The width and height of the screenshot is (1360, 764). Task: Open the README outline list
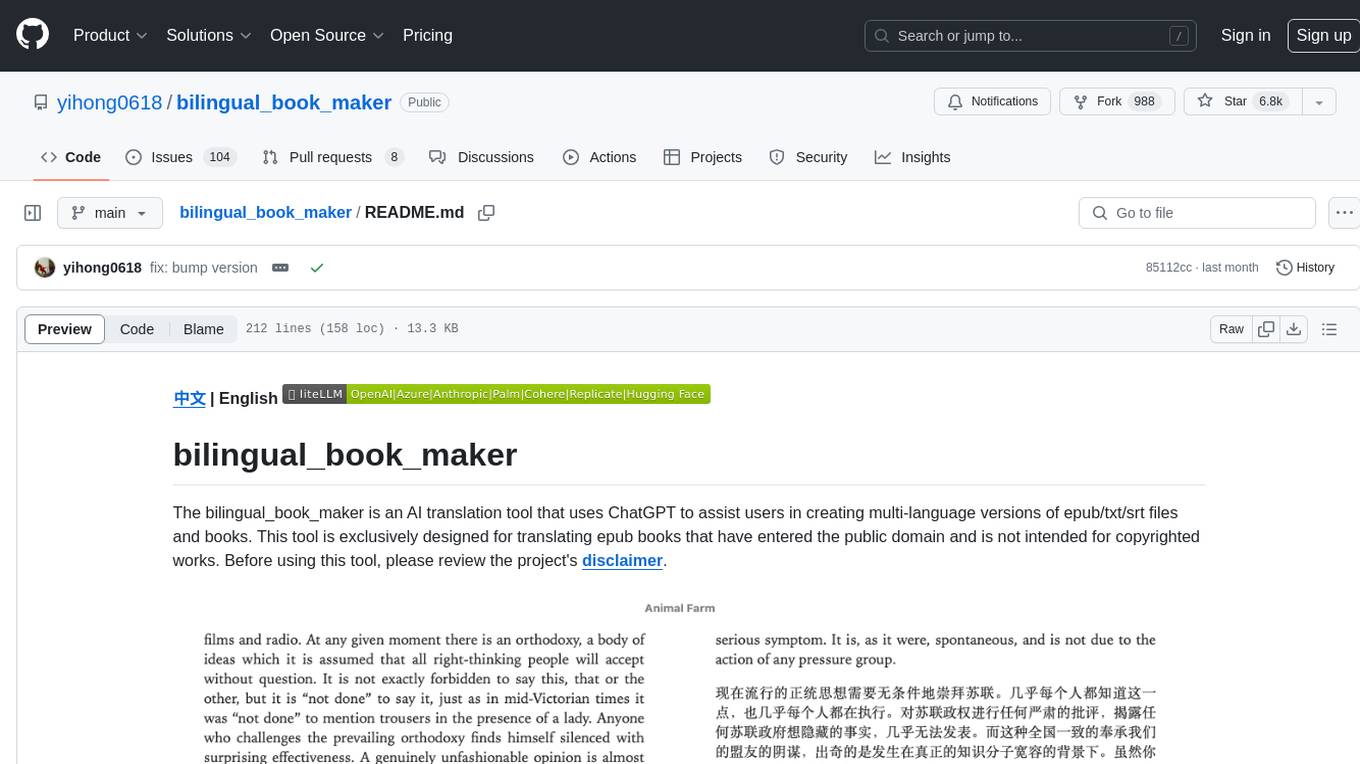pyautogui.click(x=1329, y=329)
